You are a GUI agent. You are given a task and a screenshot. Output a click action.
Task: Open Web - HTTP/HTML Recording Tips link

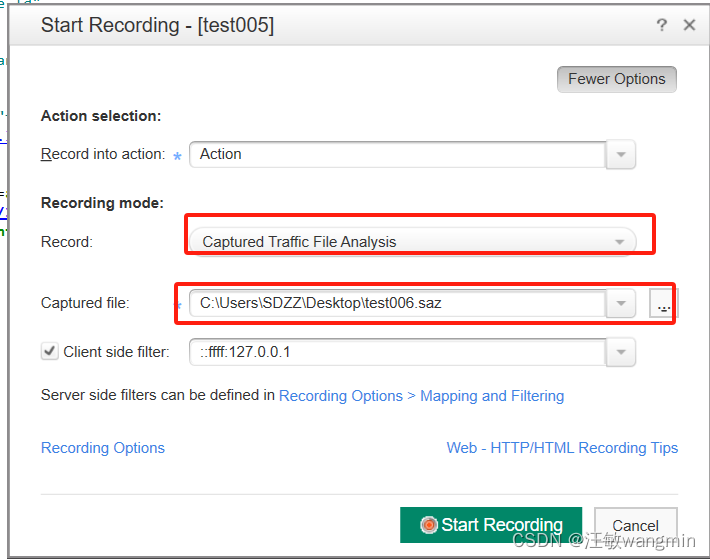pos(562,448)
